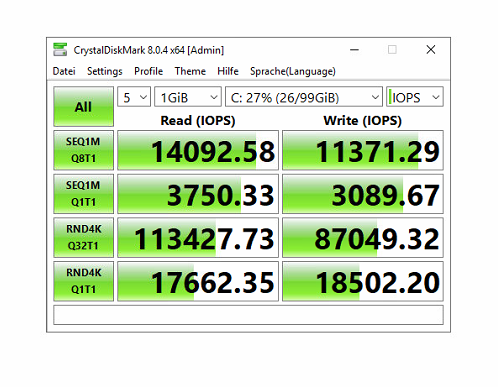Screen dimensions: 498x387
Task: Select SEQ1M Q1T1 read value 3750.33
Action: [198, 194]
